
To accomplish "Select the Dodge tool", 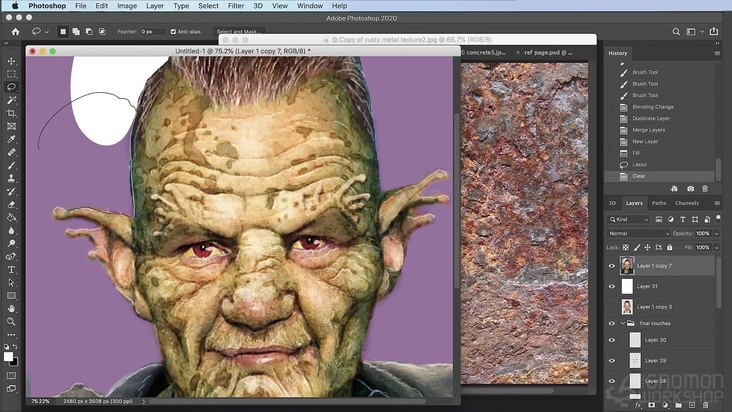I will point(11,244).
